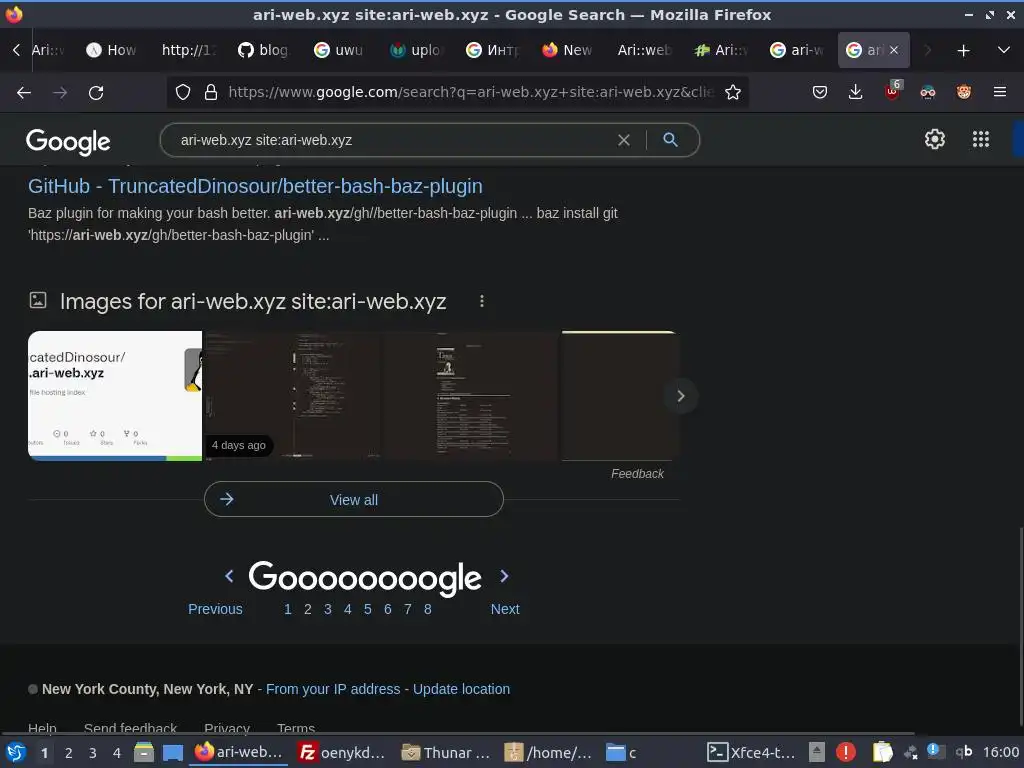Open the TruncatedDinosour ari-web.xyz image thumbnail
Viewport: 1024px width, 768px height.
[115, 396]
